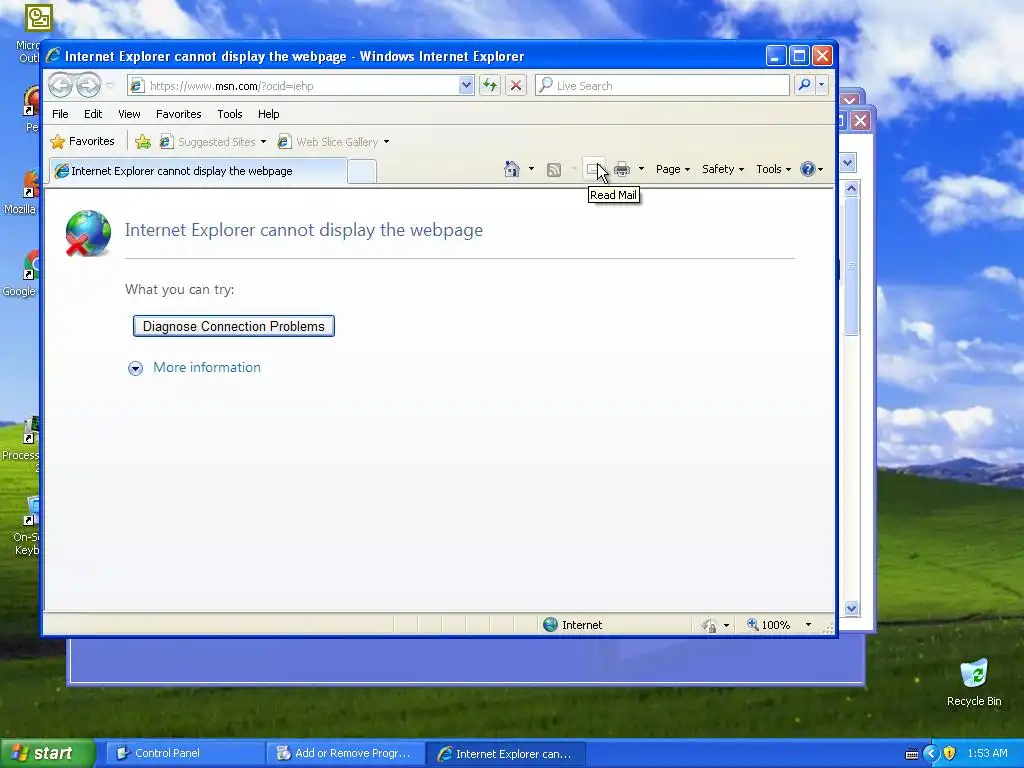Click the Start button
1024x768 pixels.
click(x=47, y=754)
